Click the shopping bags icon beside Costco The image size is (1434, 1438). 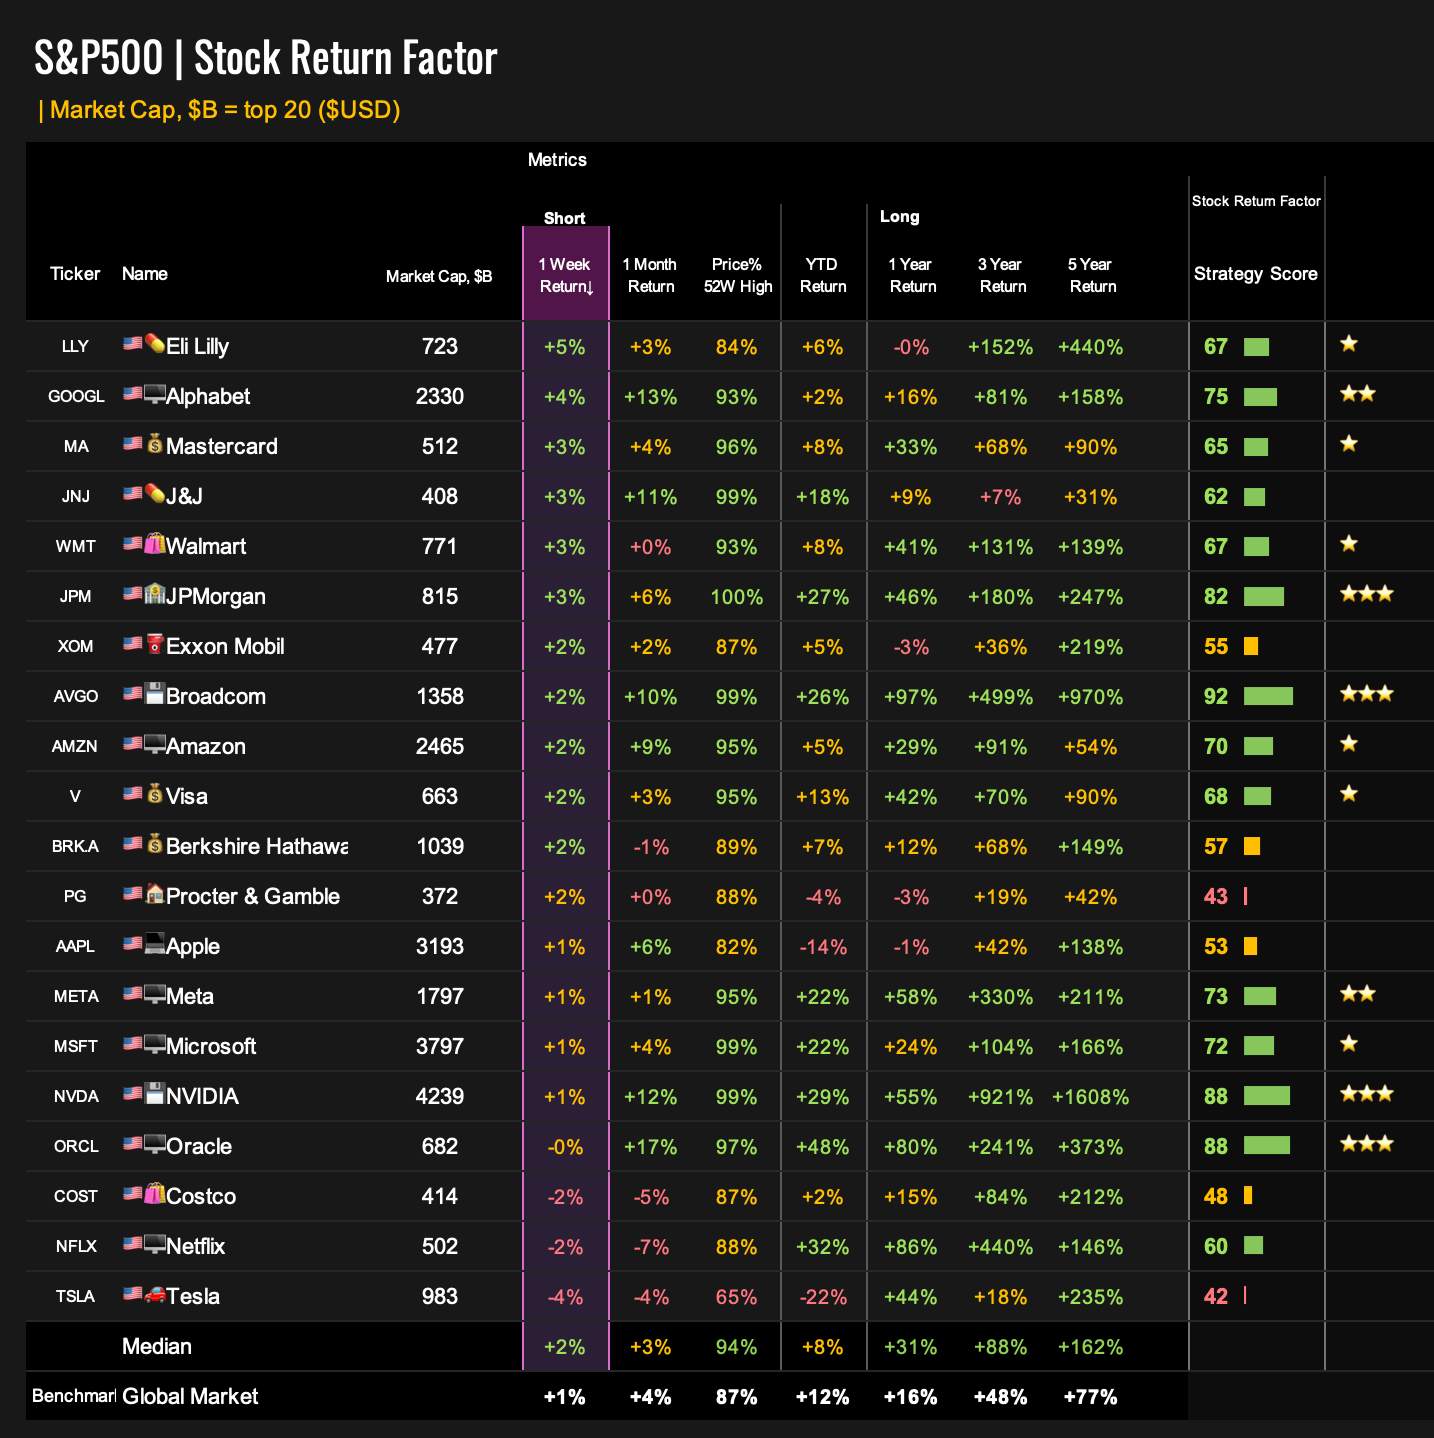[x=155, y=1194]
